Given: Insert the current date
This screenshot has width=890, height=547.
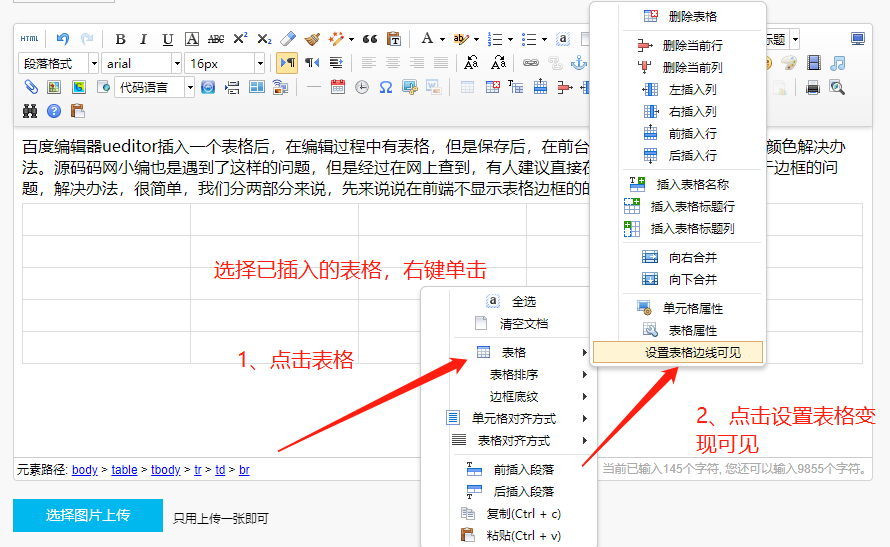Looking at the screenshot, I should (x=338, y=87).
